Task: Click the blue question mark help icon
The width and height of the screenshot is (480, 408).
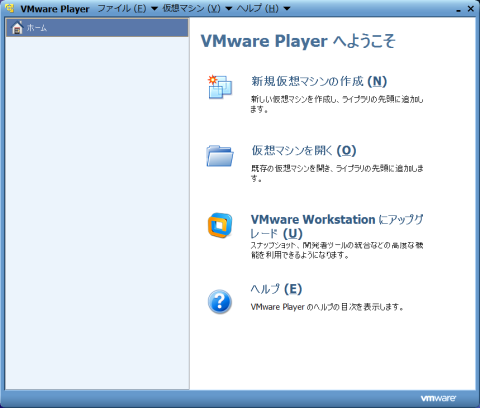Action: pyautogui.click(x=220, y=302)
